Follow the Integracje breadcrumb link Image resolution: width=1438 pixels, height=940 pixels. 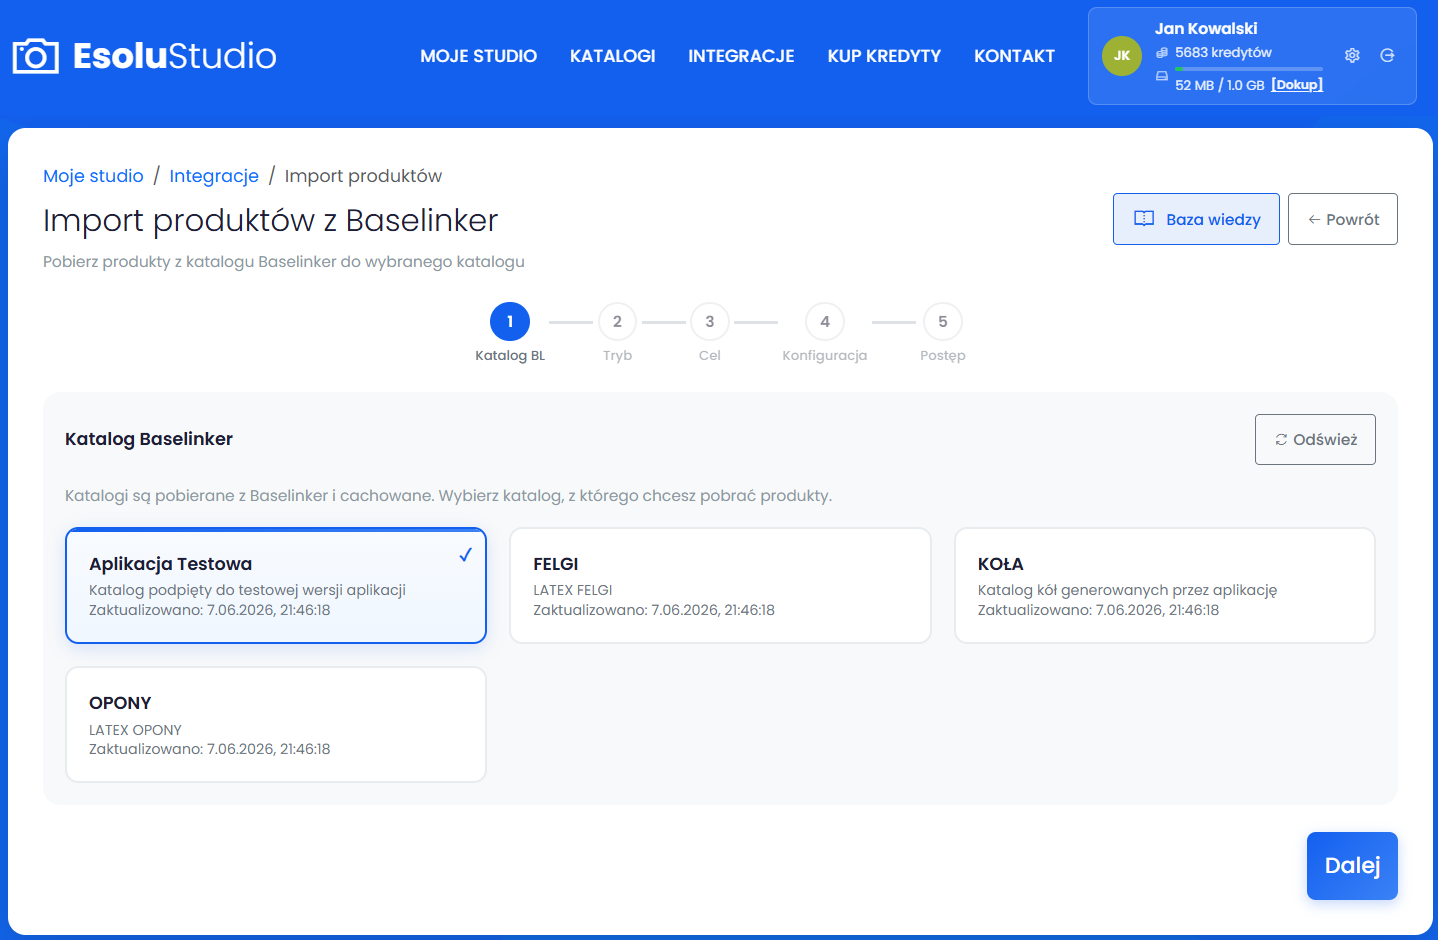pos(214,176)
